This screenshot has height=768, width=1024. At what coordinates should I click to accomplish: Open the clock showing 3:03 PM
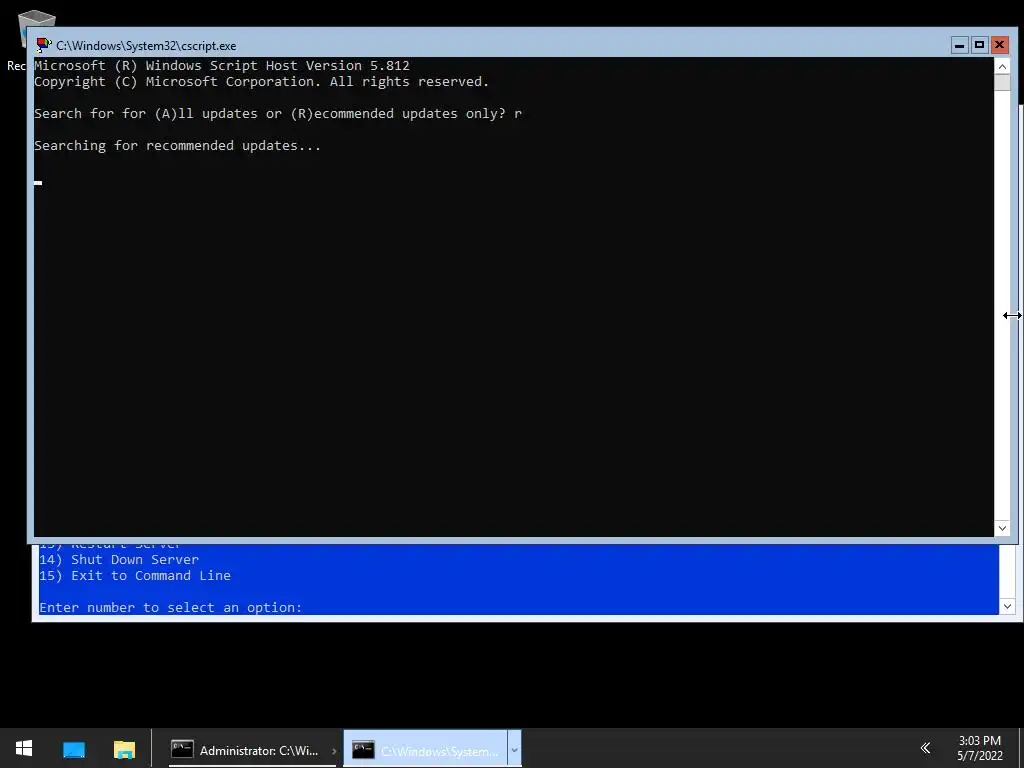point(980,748)
